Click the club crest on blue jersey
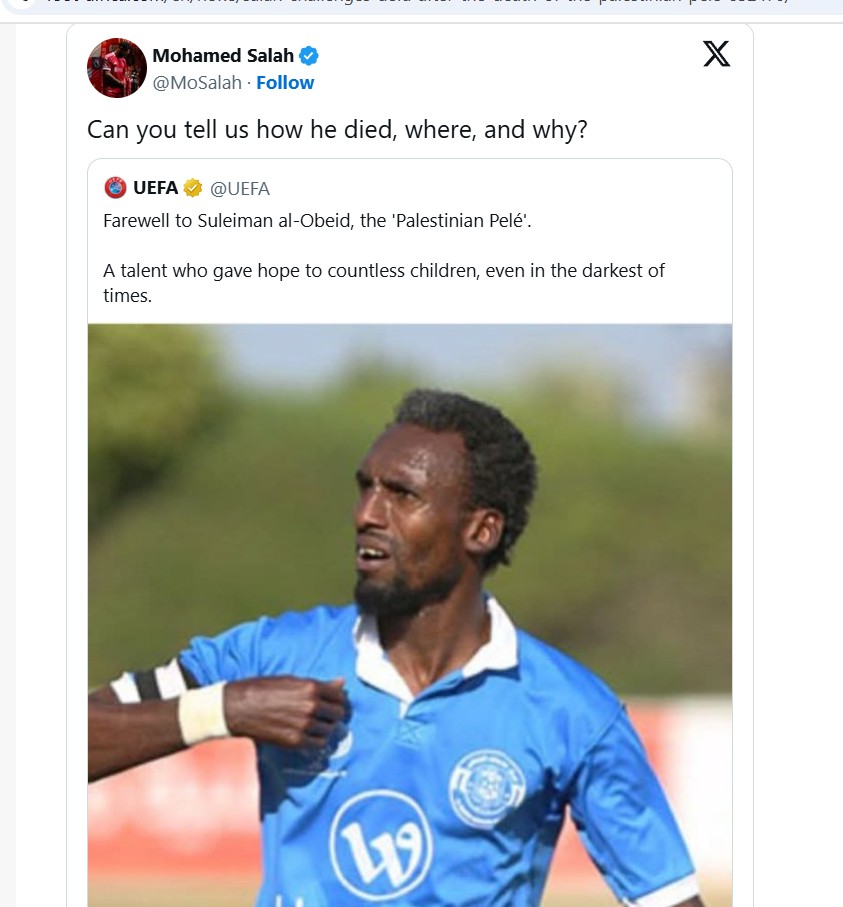This screenshot has height=907, width=843. click(x=487, y=787)
